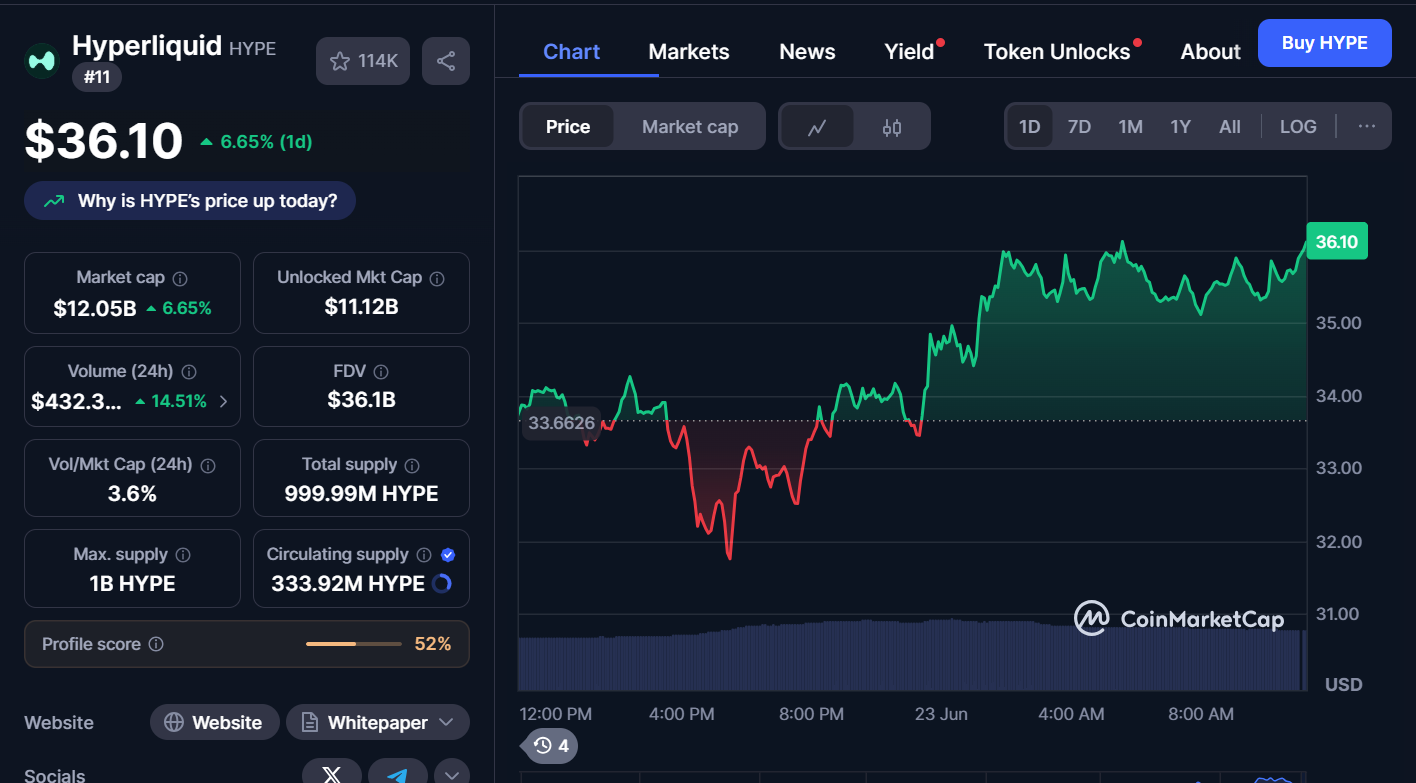Screen dimensions: 1416x783
Task: Open the About tab
Action: (1210, 52)
